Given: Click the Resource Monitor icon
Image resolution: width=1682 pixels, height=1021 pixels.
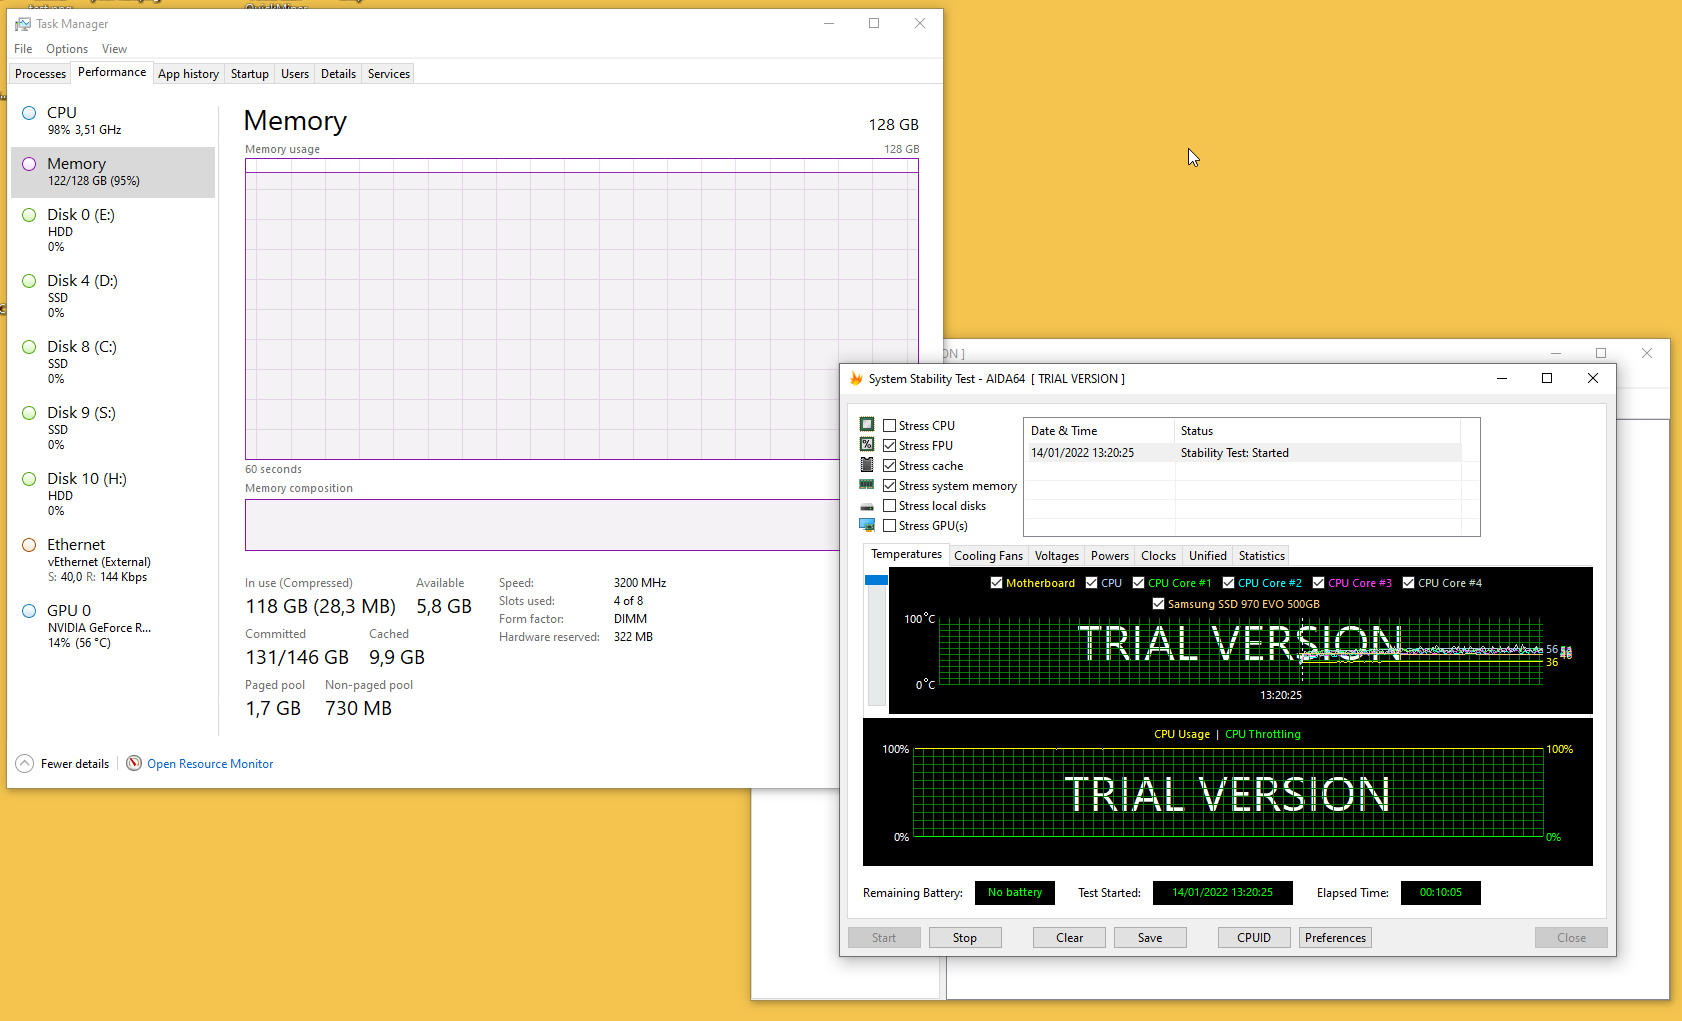Looking at the screenshot, I should [134, 763].
